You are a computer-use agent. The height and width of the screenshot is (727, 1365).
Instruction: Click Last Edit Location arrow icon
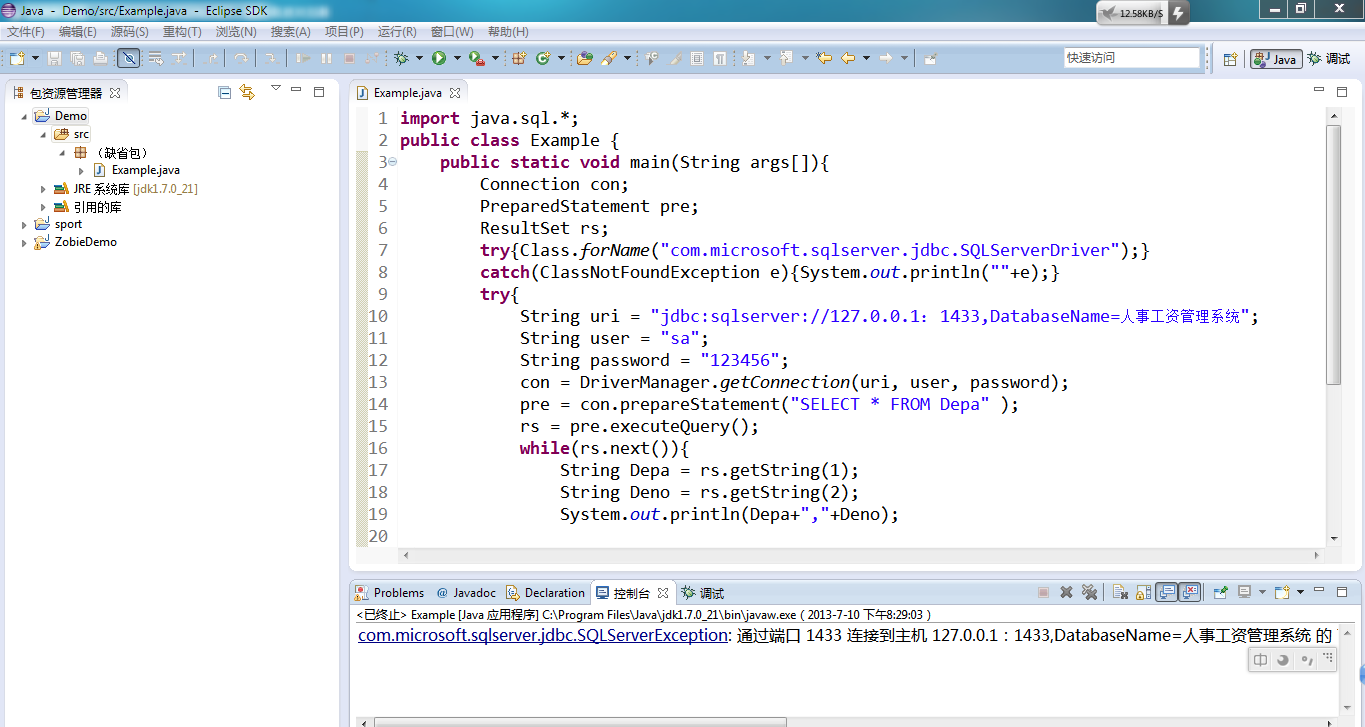click(824, 58)
